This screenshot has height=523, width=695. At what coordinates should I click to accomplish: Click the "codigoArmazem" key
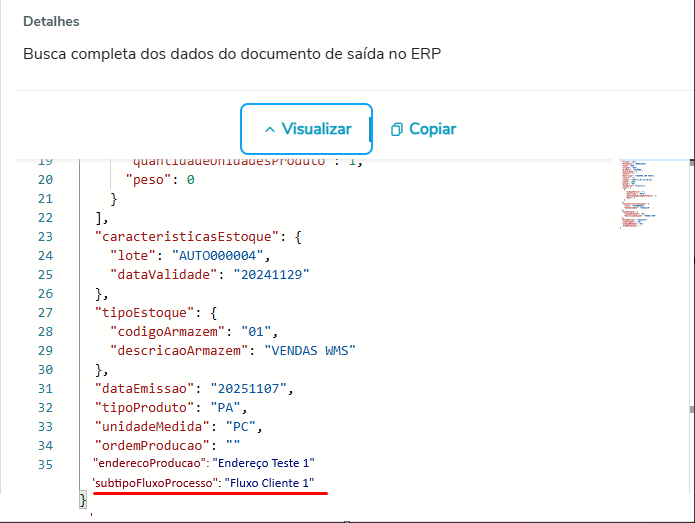(x=168, y=332)
